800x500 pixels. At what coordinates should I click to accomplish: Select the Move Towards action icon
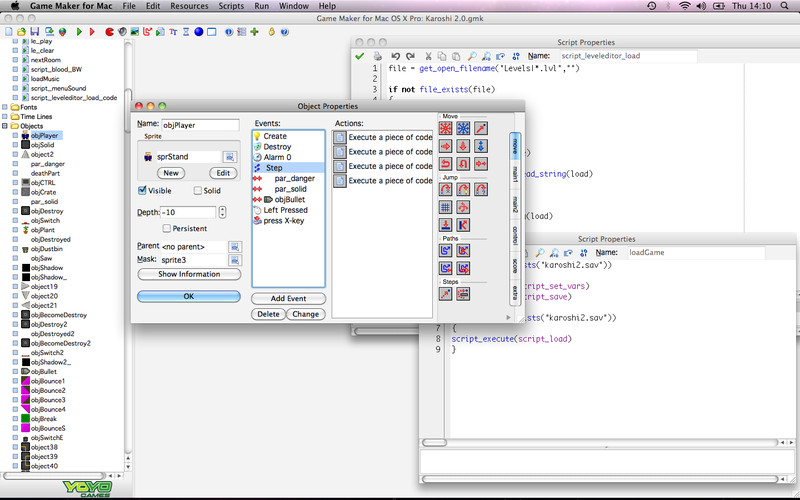click(x=481, y=128)
